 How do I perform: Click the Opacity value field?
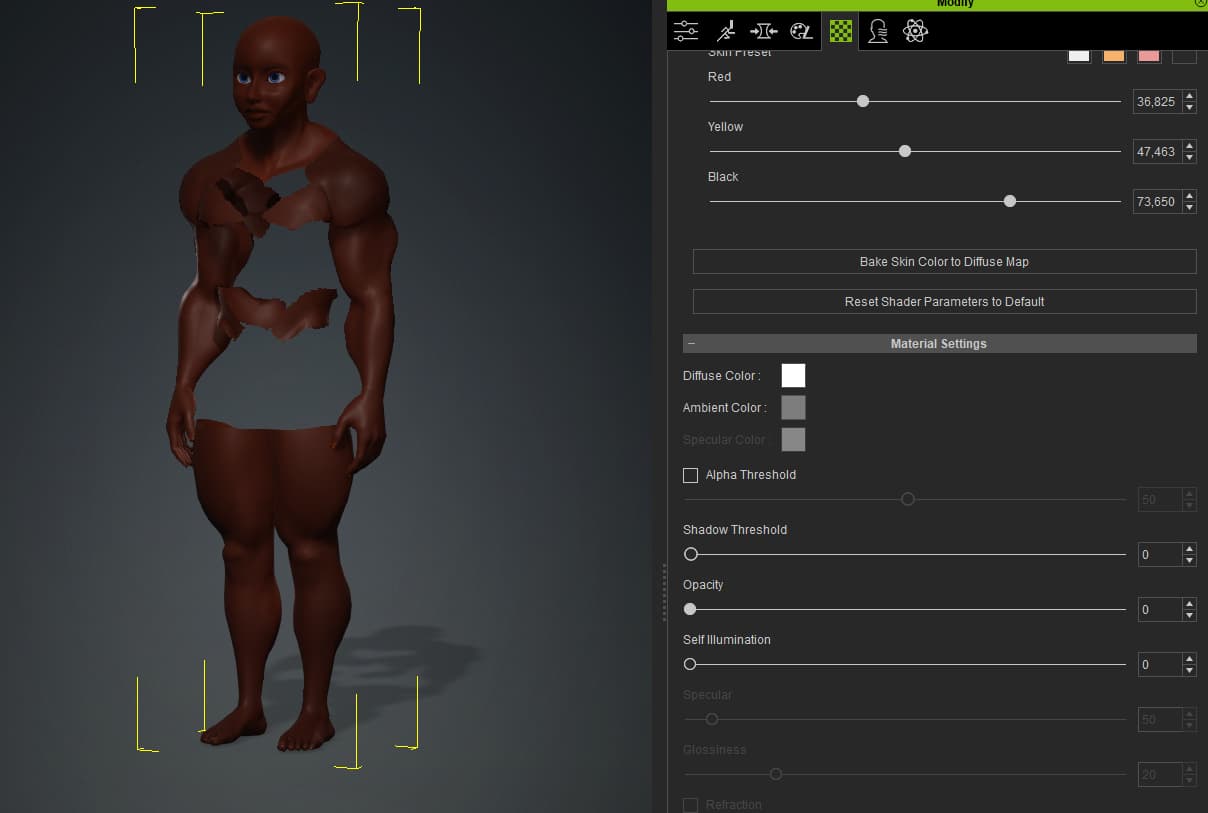click(1160, 609)
